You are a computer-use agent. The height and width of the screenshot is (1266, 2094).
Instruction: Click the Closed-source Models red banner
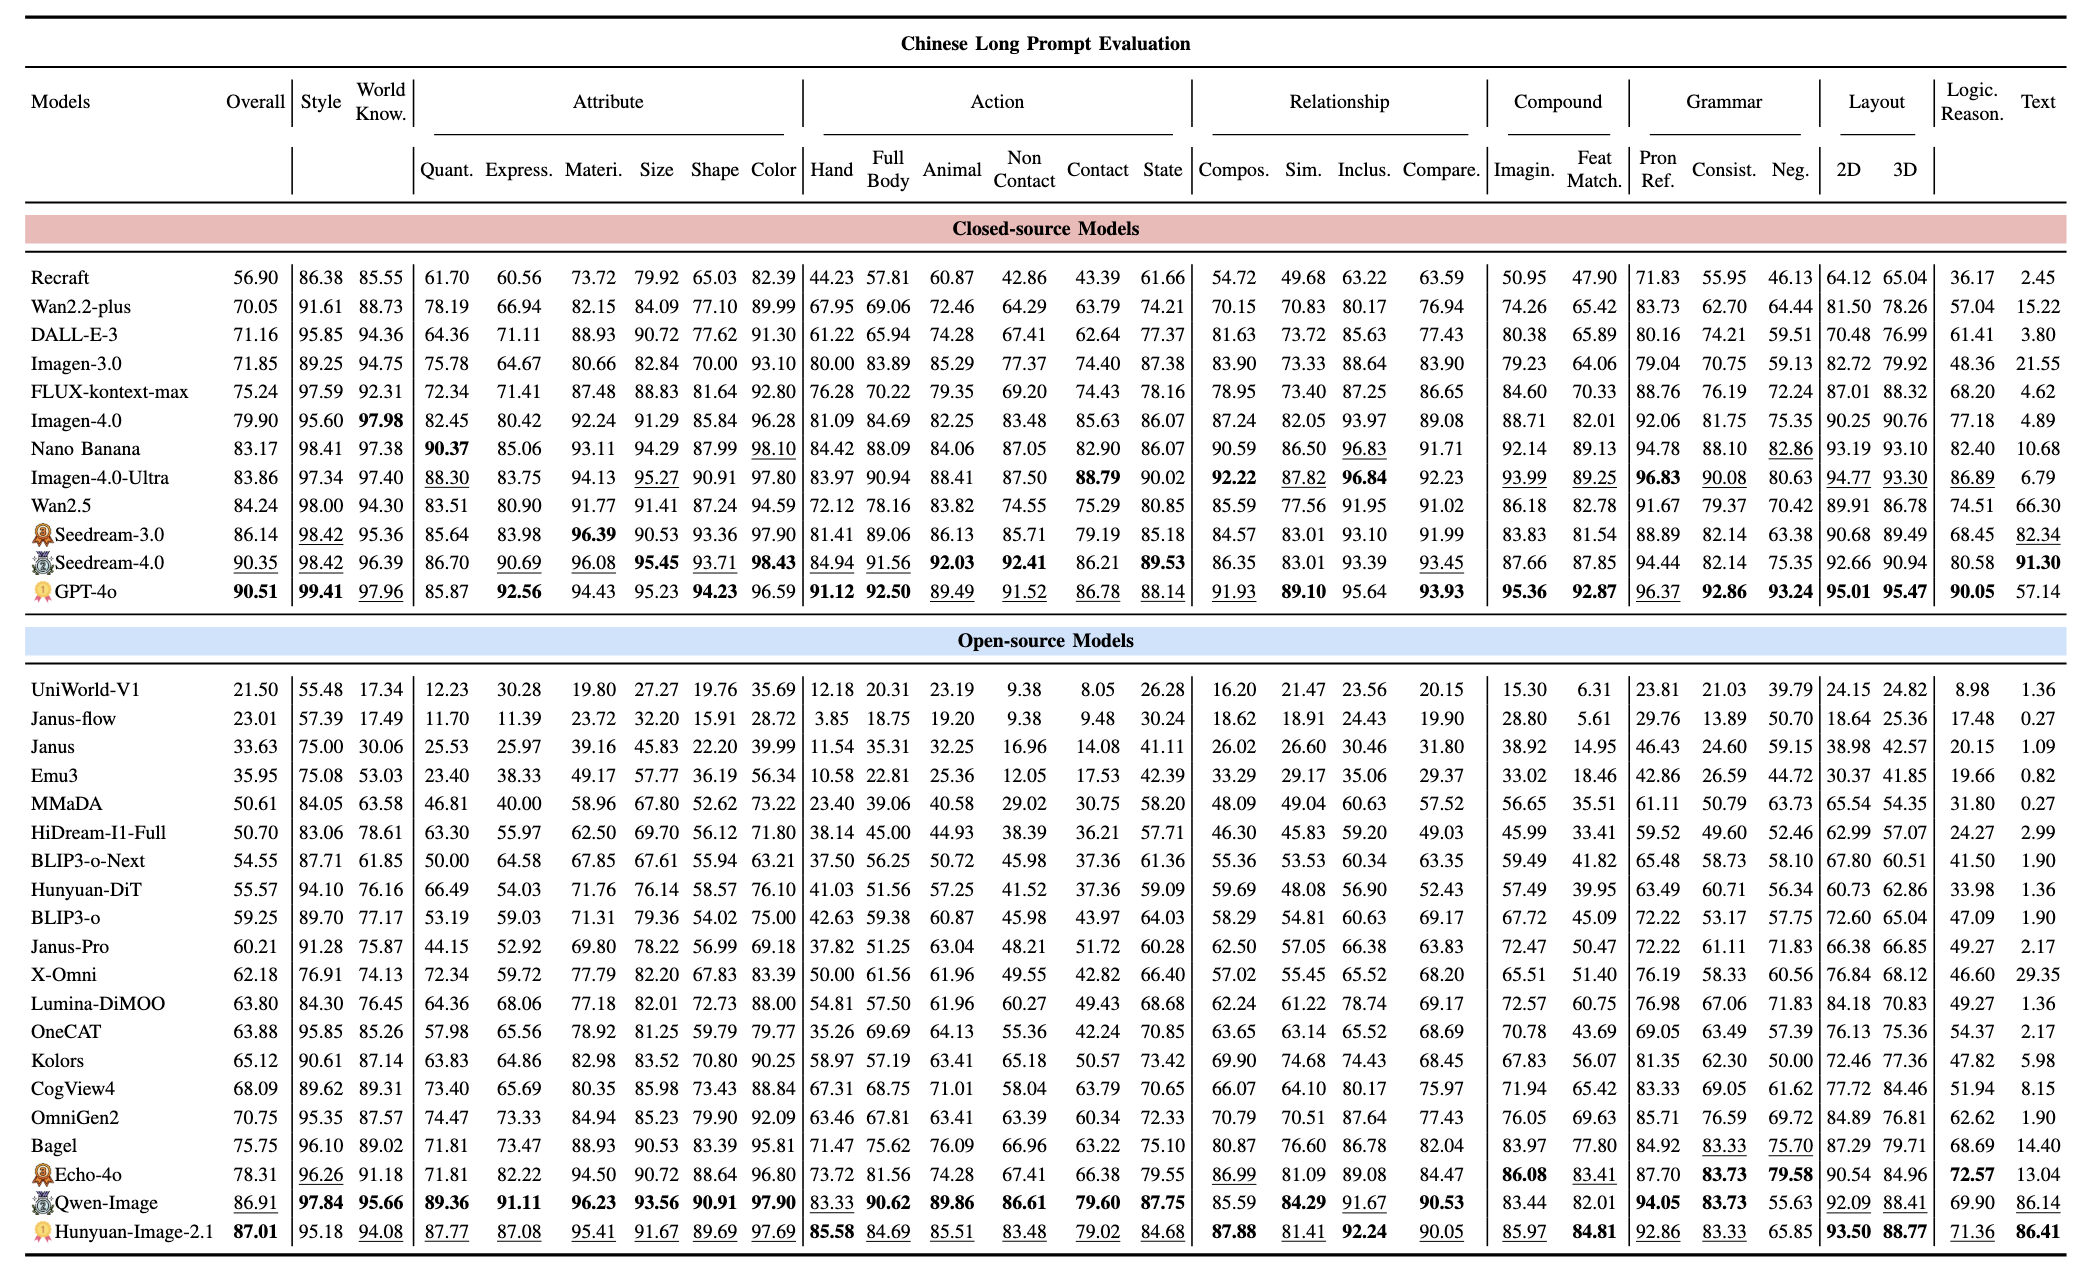coord(1045,229)
